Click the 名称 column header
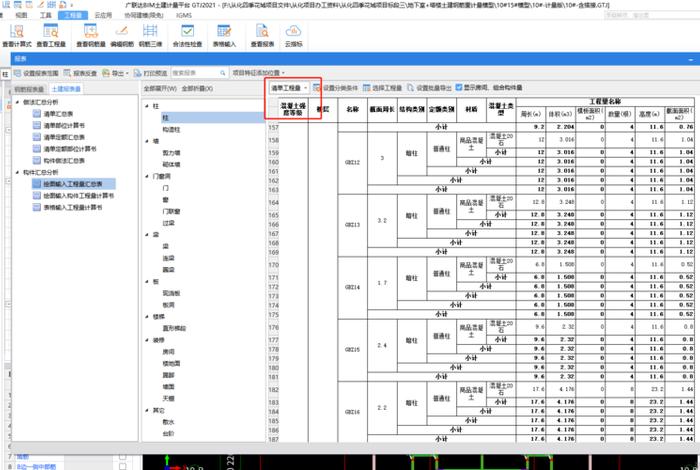The image size is (700, 470). 353,109
